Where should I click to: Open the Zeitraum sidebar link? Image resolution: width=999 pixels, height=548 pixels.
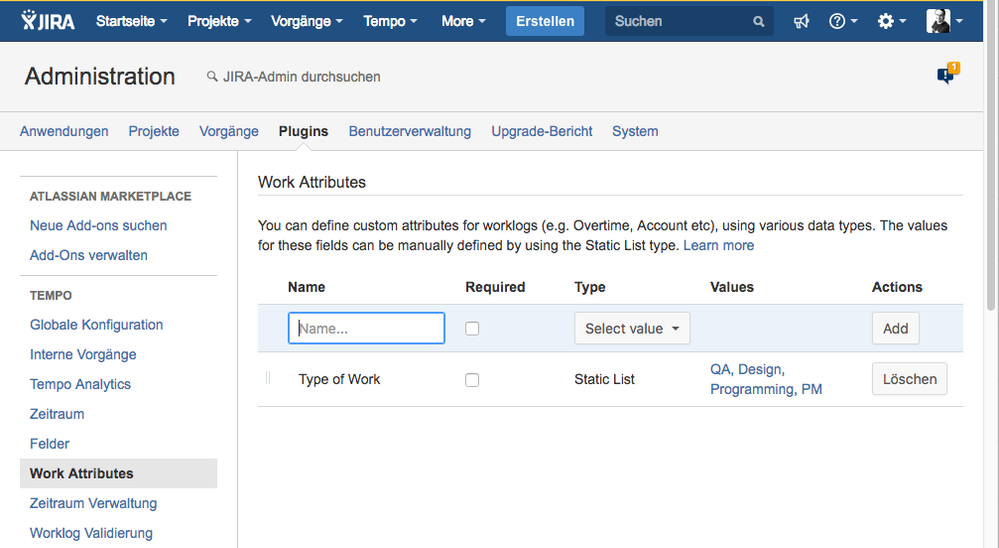pyautogui.click(x=57, y=414)
